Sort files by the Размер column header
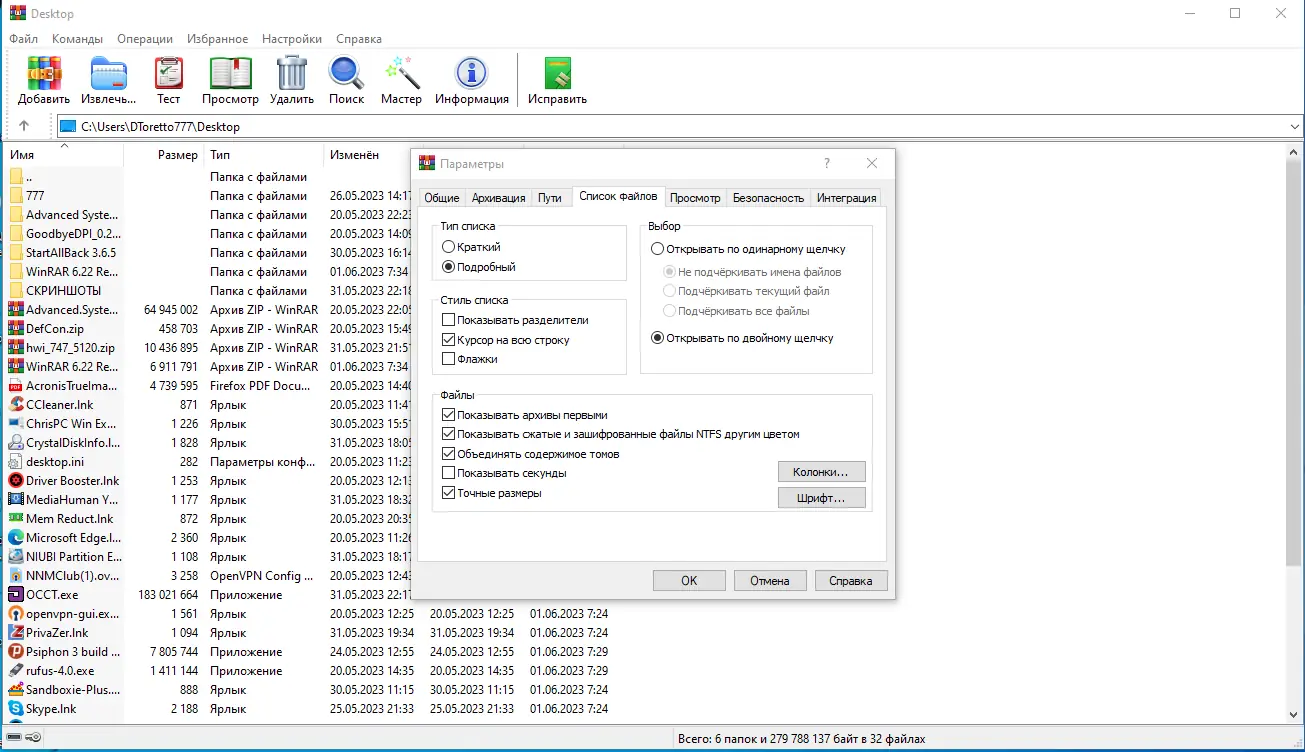The height and width of the screenshot is (752, 1305). point(177,155)
